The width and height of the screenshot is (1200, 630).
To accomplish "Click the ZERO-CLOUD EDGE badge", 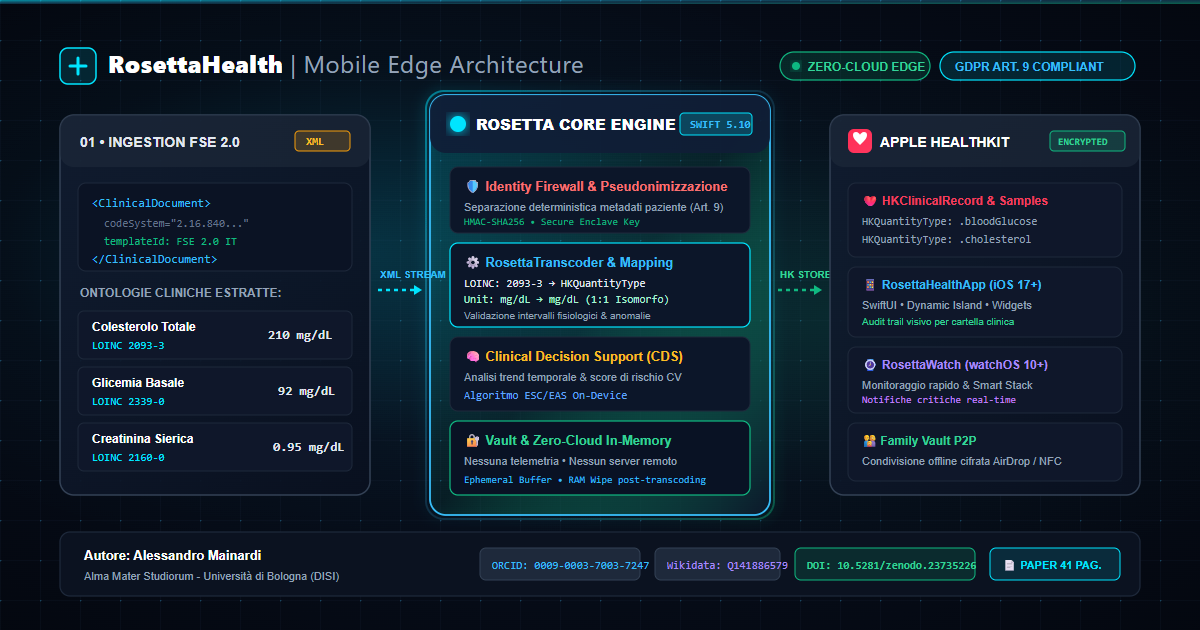I will point(855,67).
